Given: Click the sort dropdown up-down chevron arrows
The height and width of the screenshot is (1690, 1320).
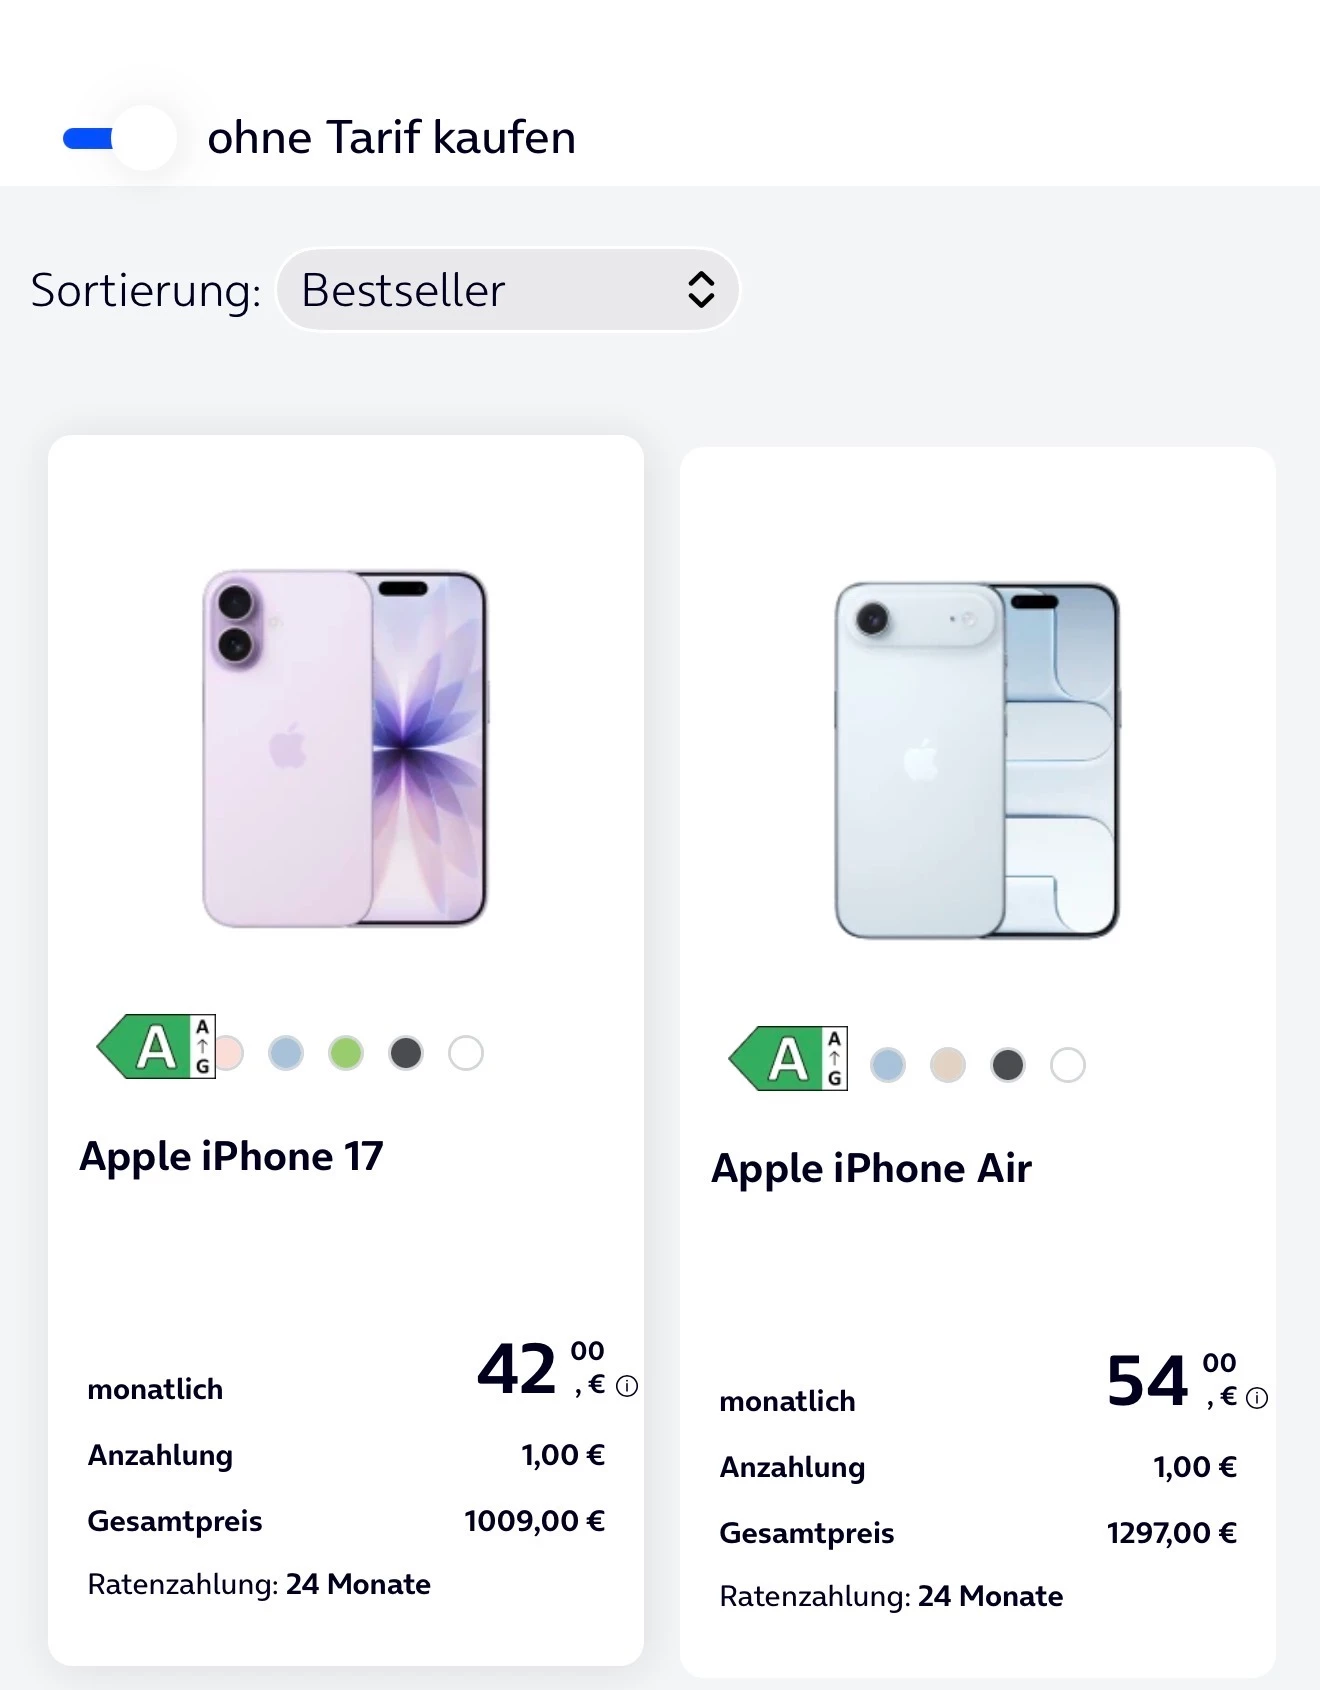Looking at the screenshot, I should coord(701,290).
